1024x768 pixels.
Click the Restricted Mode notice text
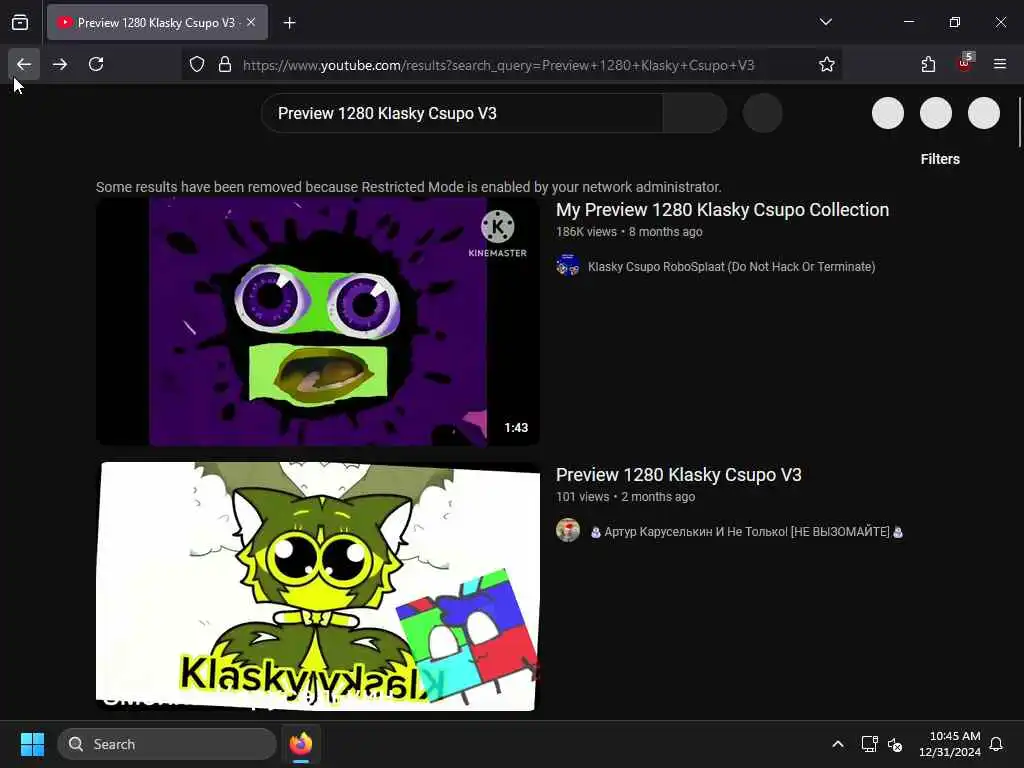click(409, 187)
